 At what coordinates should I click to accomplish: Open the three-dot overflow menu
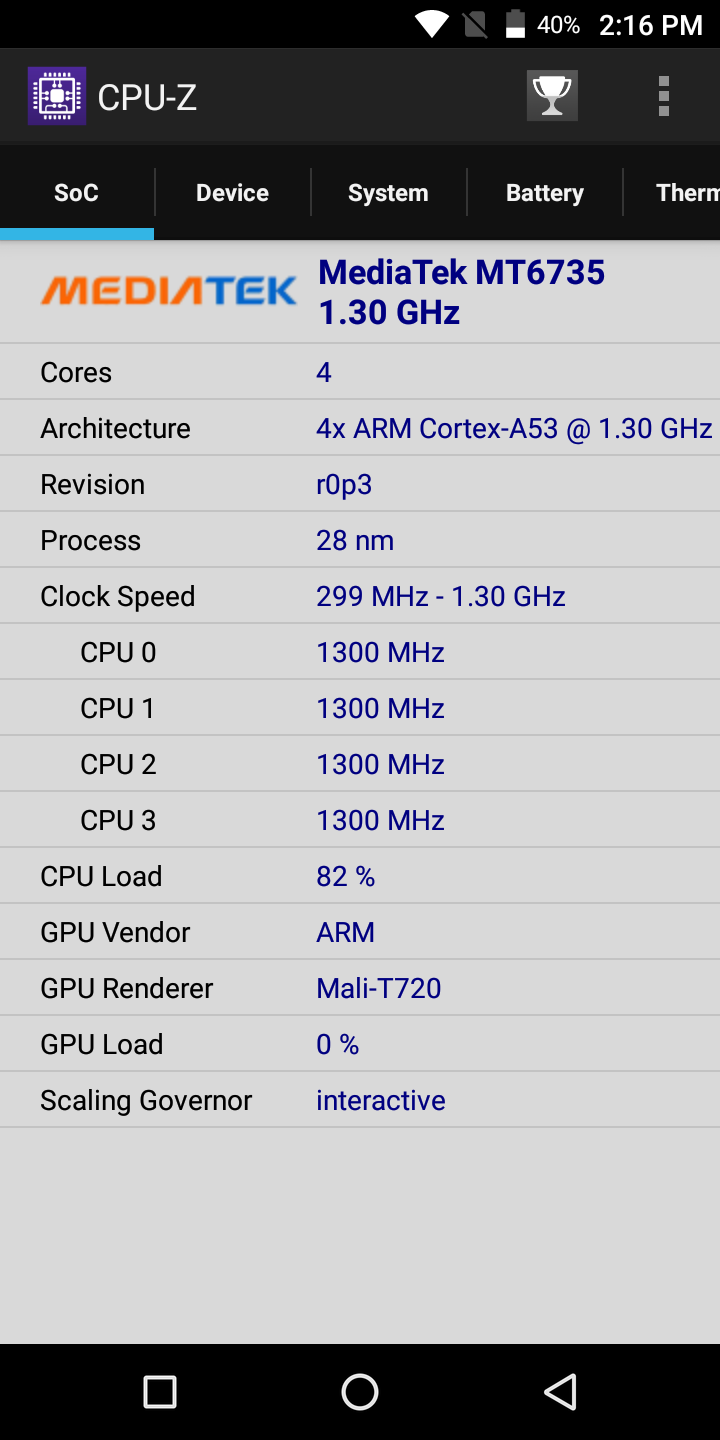(x=663, y=96)
